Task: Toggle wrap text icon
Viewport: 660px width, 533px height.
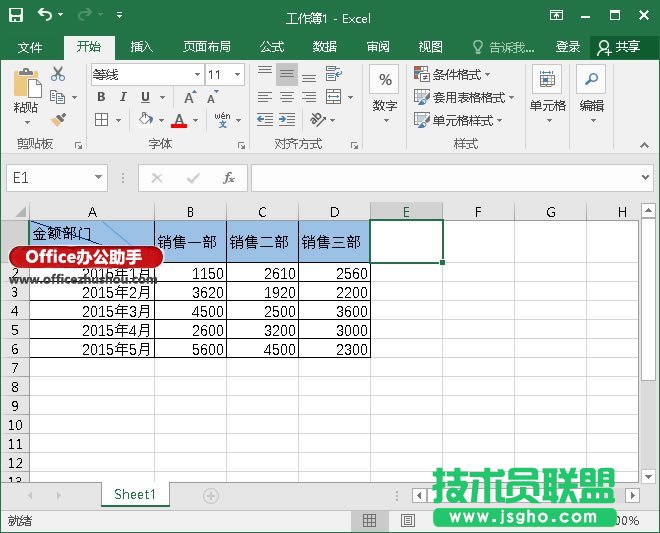Action: pyautogui.click(x=334, y=74)
